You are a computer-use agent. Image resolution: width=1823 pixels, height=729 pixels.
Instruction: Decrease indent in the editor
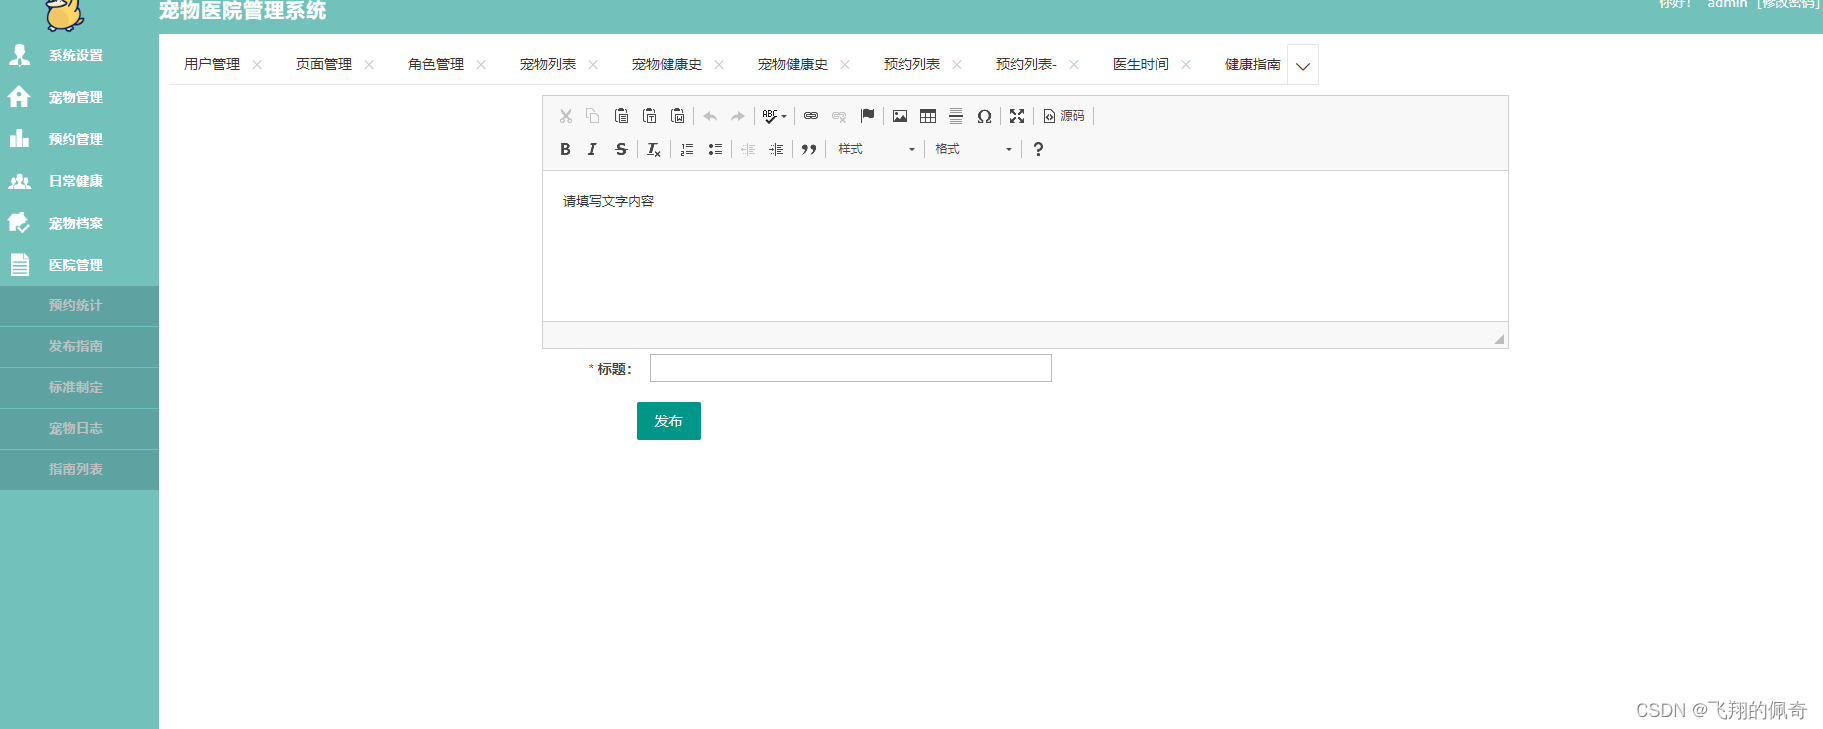[x=748, y=149]
